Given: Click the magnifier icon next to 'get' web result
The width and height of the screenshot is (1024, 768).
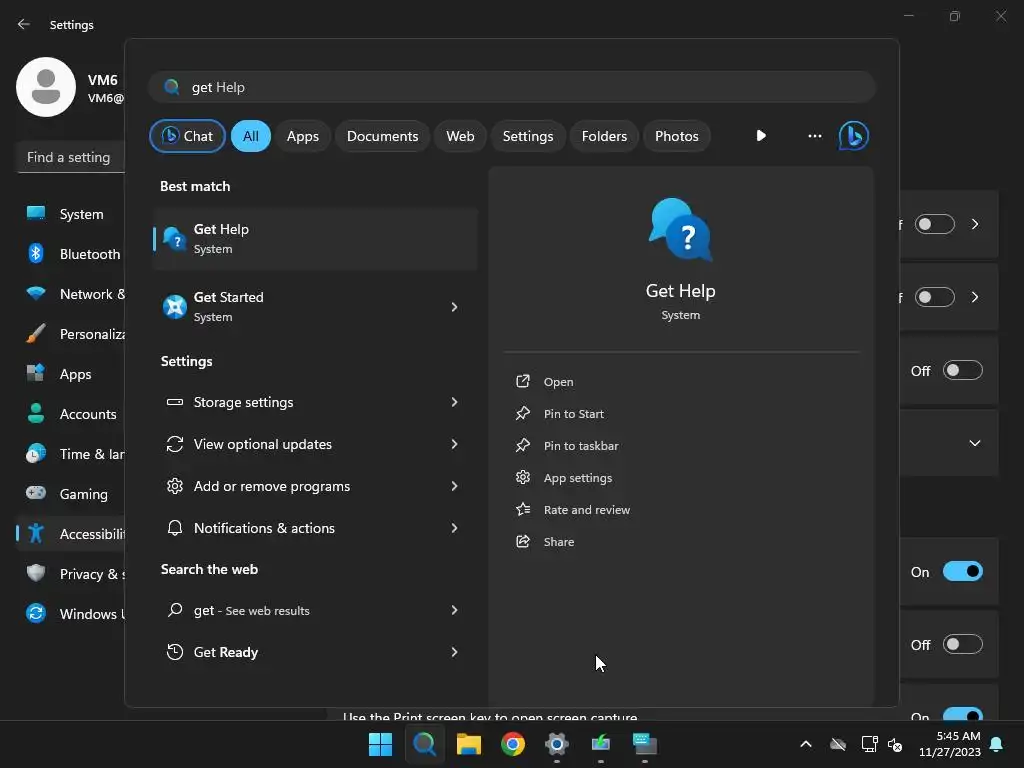Looking at the screenshot, I should tap(175, 610).
